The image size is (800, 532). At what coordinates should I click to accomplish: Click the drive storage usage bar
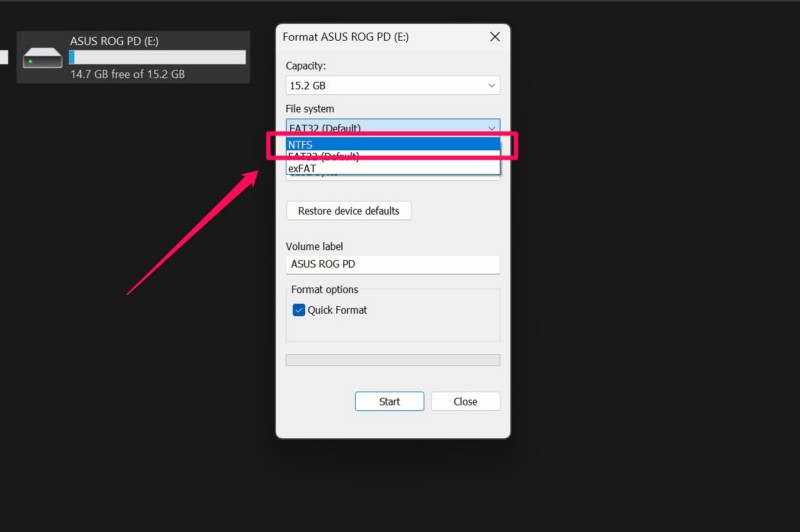pos(157,58)
